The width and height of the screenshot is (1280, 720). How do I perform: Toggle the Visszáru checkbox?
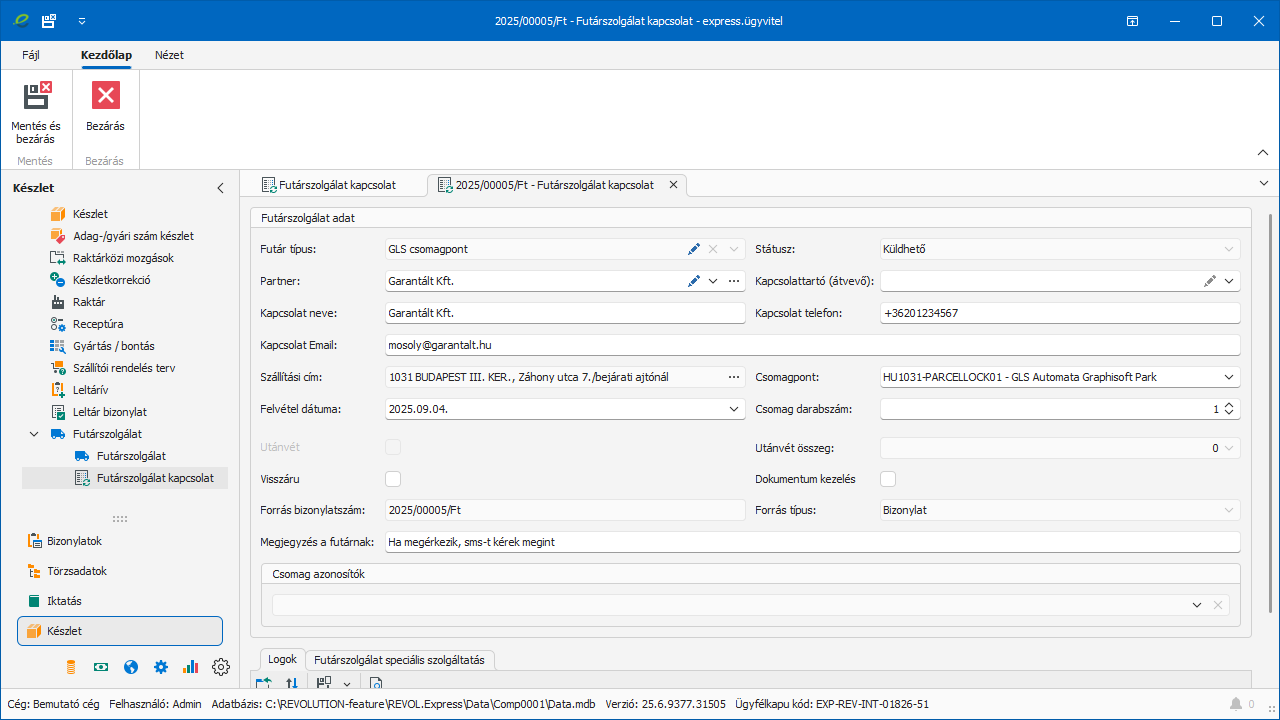tap(393, 479)
